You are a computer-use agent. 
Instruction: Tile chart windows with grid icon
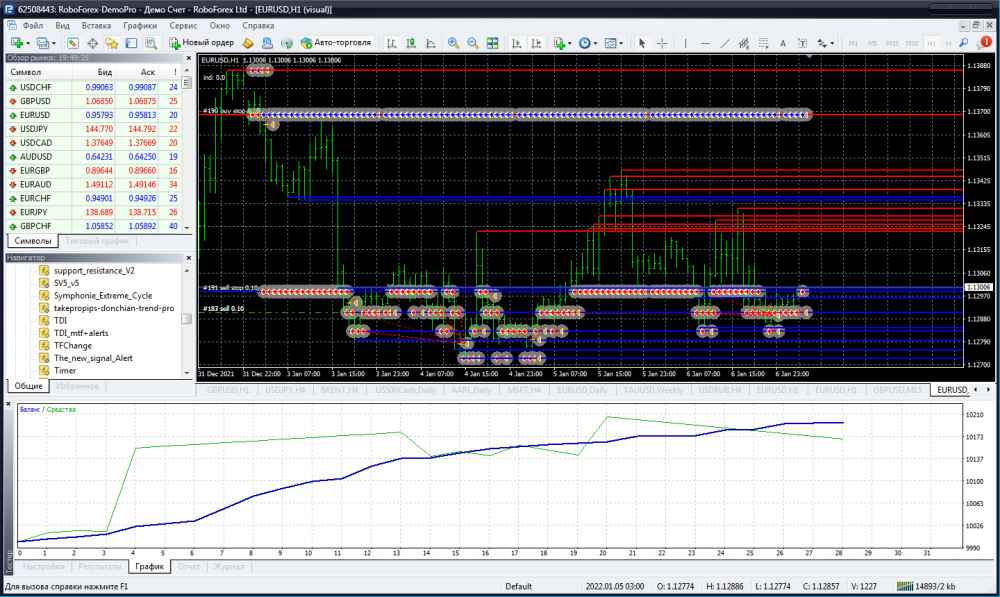492,43
